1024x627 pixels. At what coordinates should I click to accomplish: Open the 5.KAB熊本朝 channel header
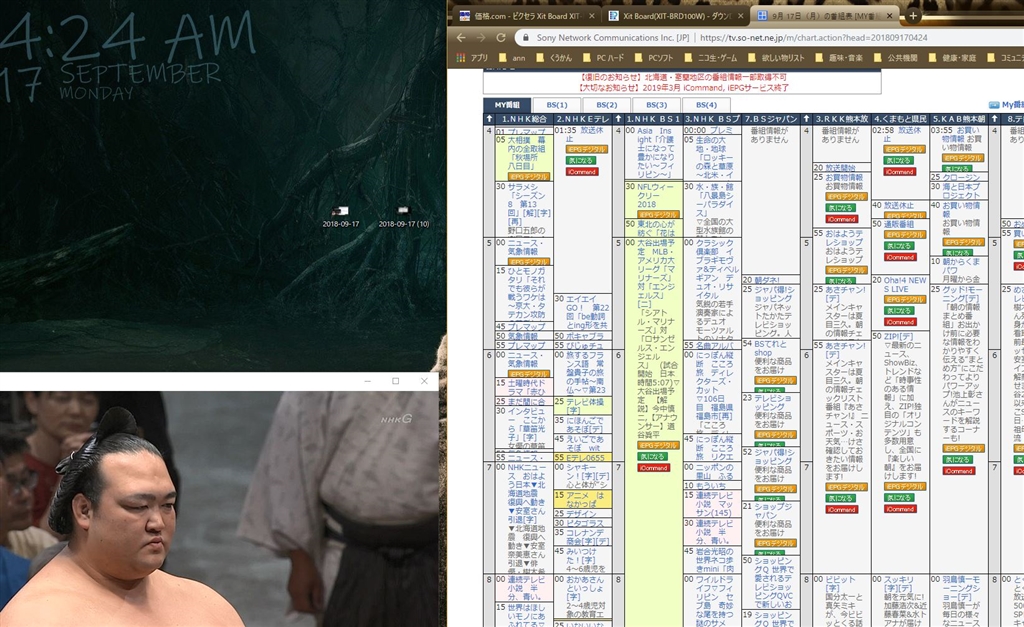click(959, 119)
